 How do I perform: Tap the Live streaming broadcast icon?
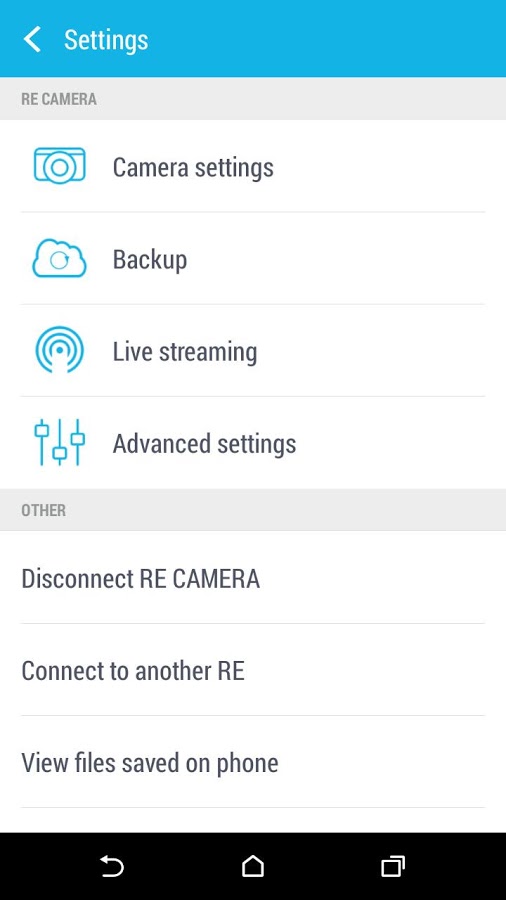pyautogui.click(x=59, y=350)
